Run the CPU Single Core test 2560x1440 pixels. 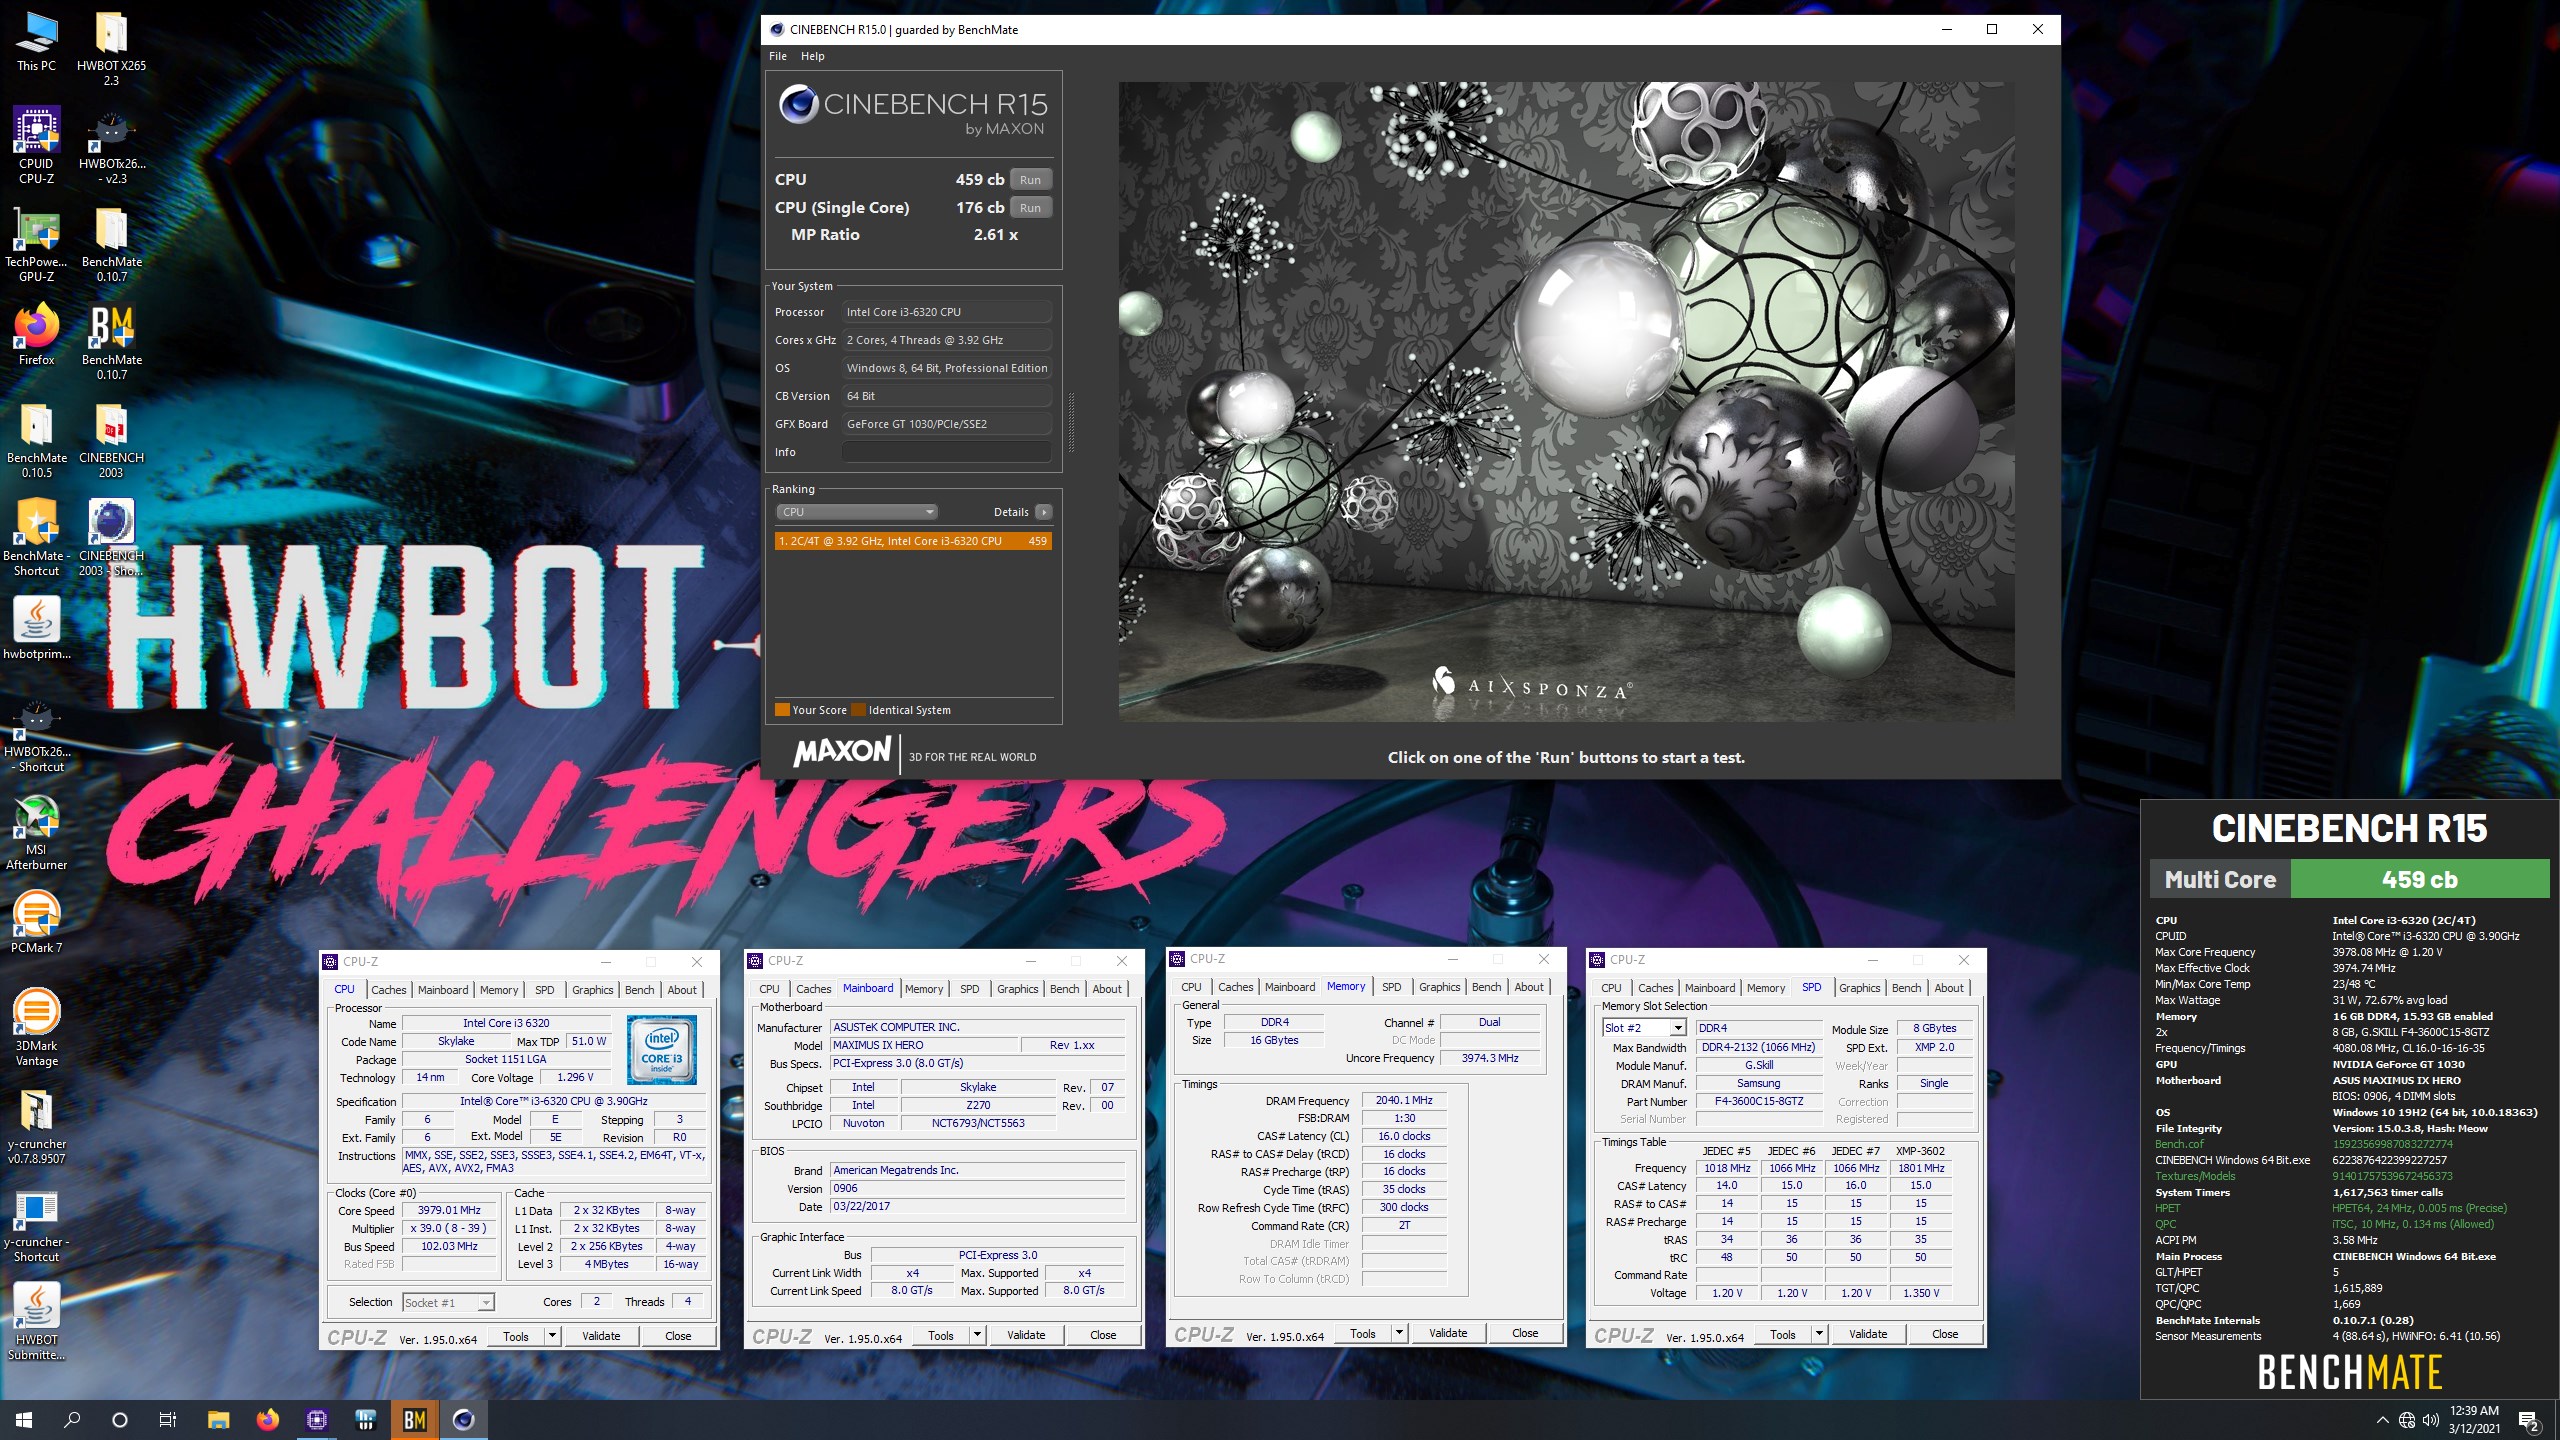coord(1030,208)
